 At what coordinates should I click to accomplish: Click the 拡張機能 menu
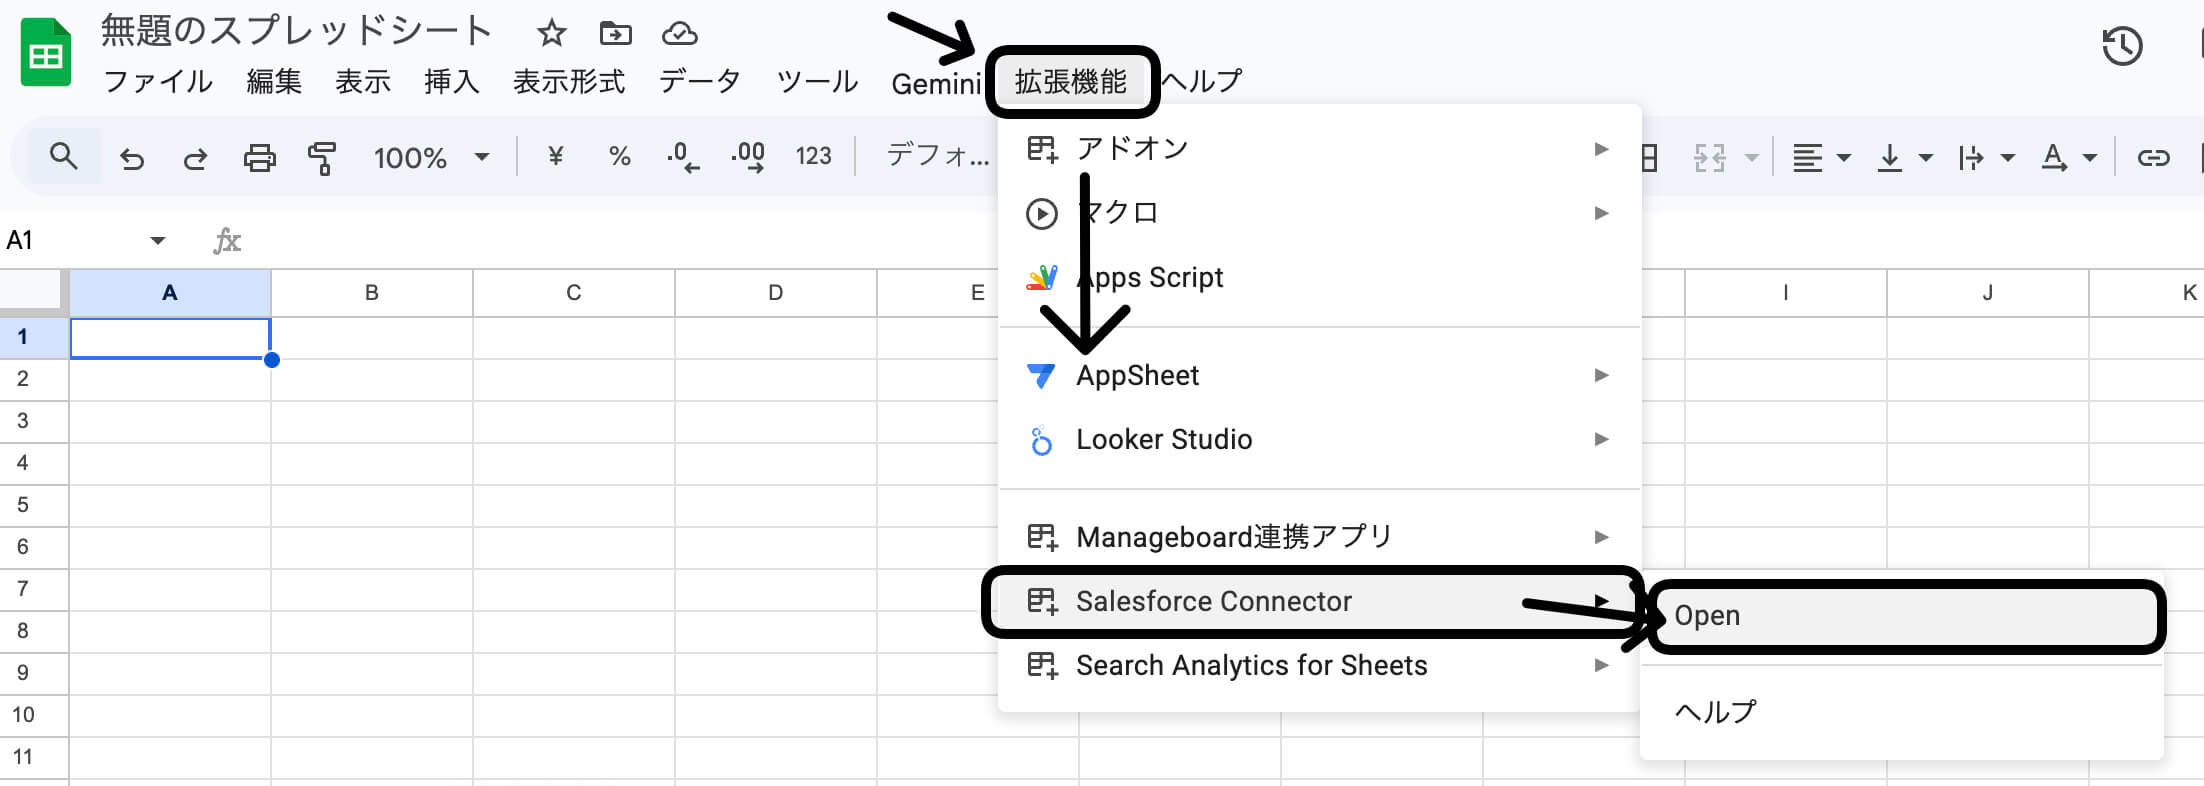tap(1071, 81)
